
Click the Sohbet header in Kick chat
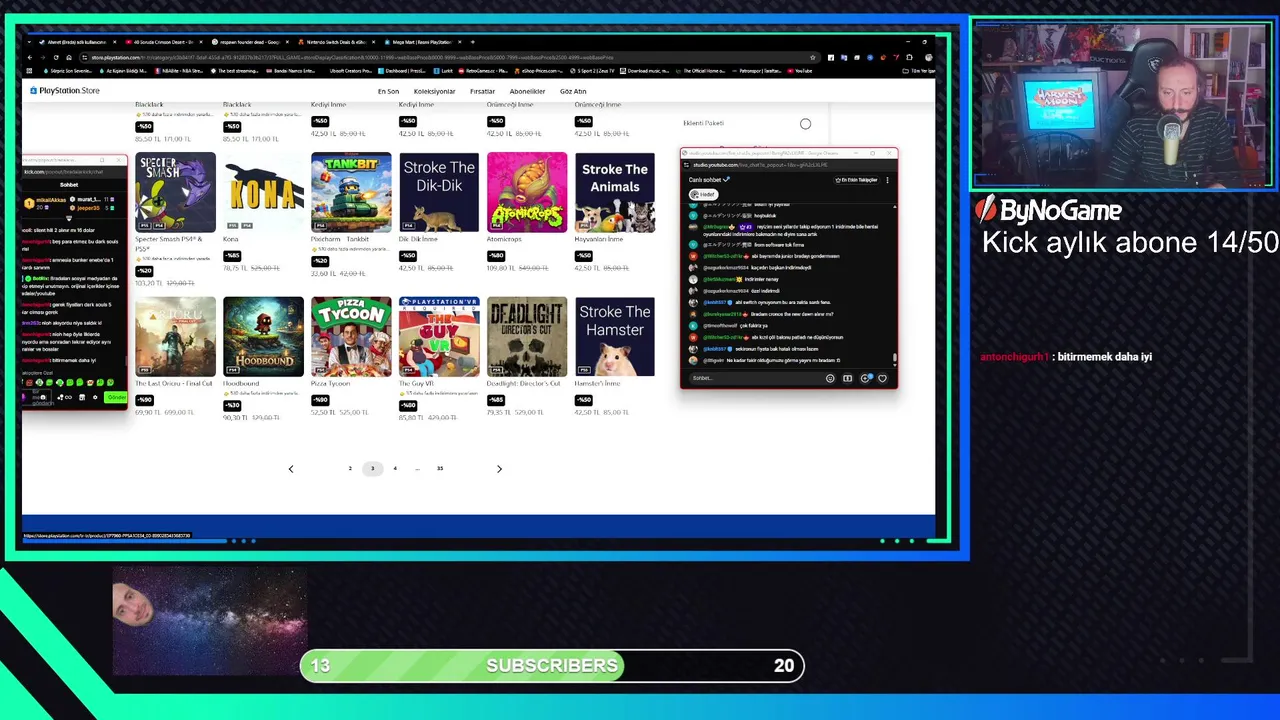(69, 184)
